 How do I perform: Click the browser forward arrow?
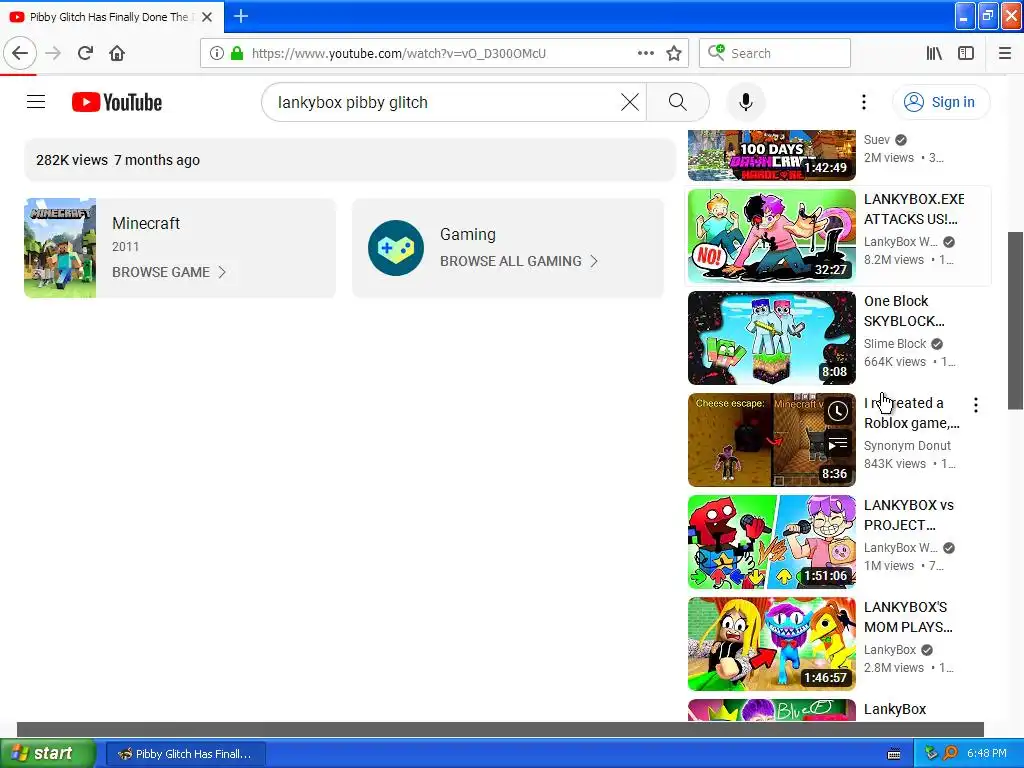tap(54, 54)
